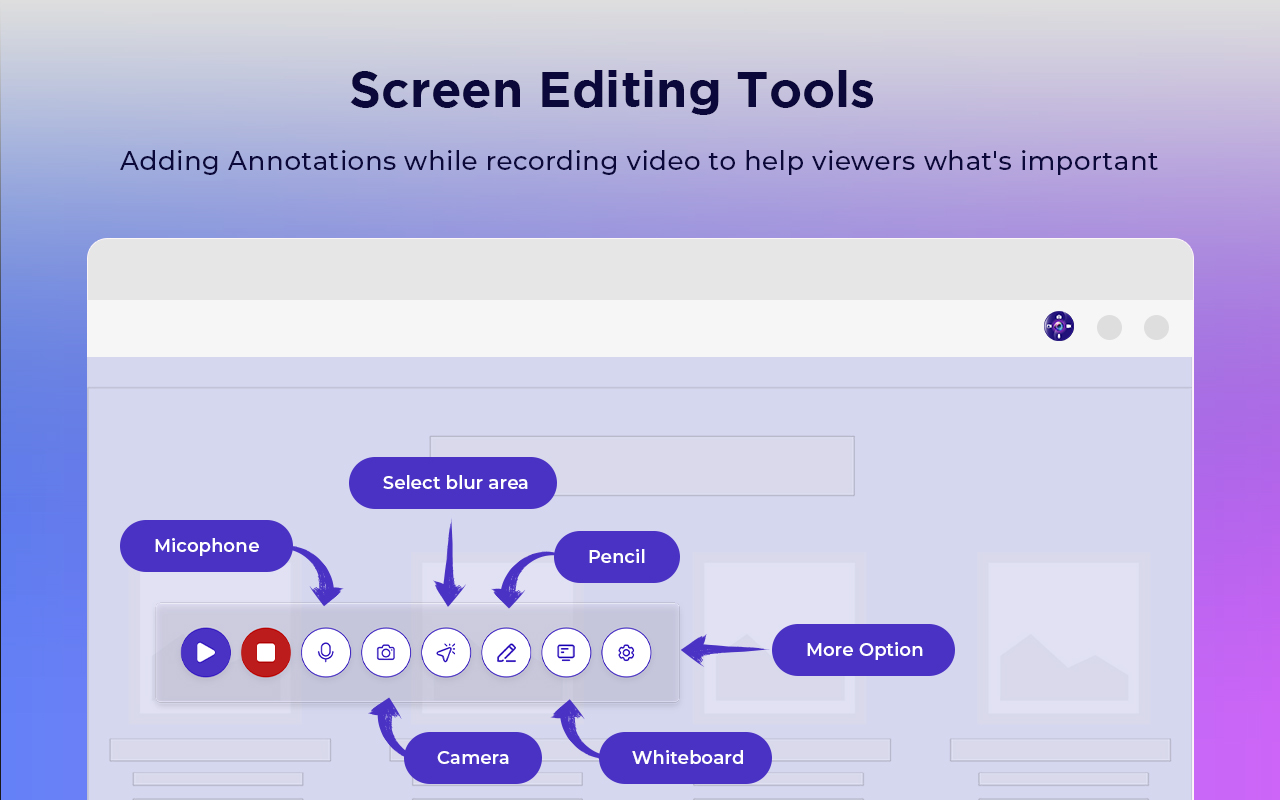
Task: Click the Pencil callout pill
Action: [616, 557]
